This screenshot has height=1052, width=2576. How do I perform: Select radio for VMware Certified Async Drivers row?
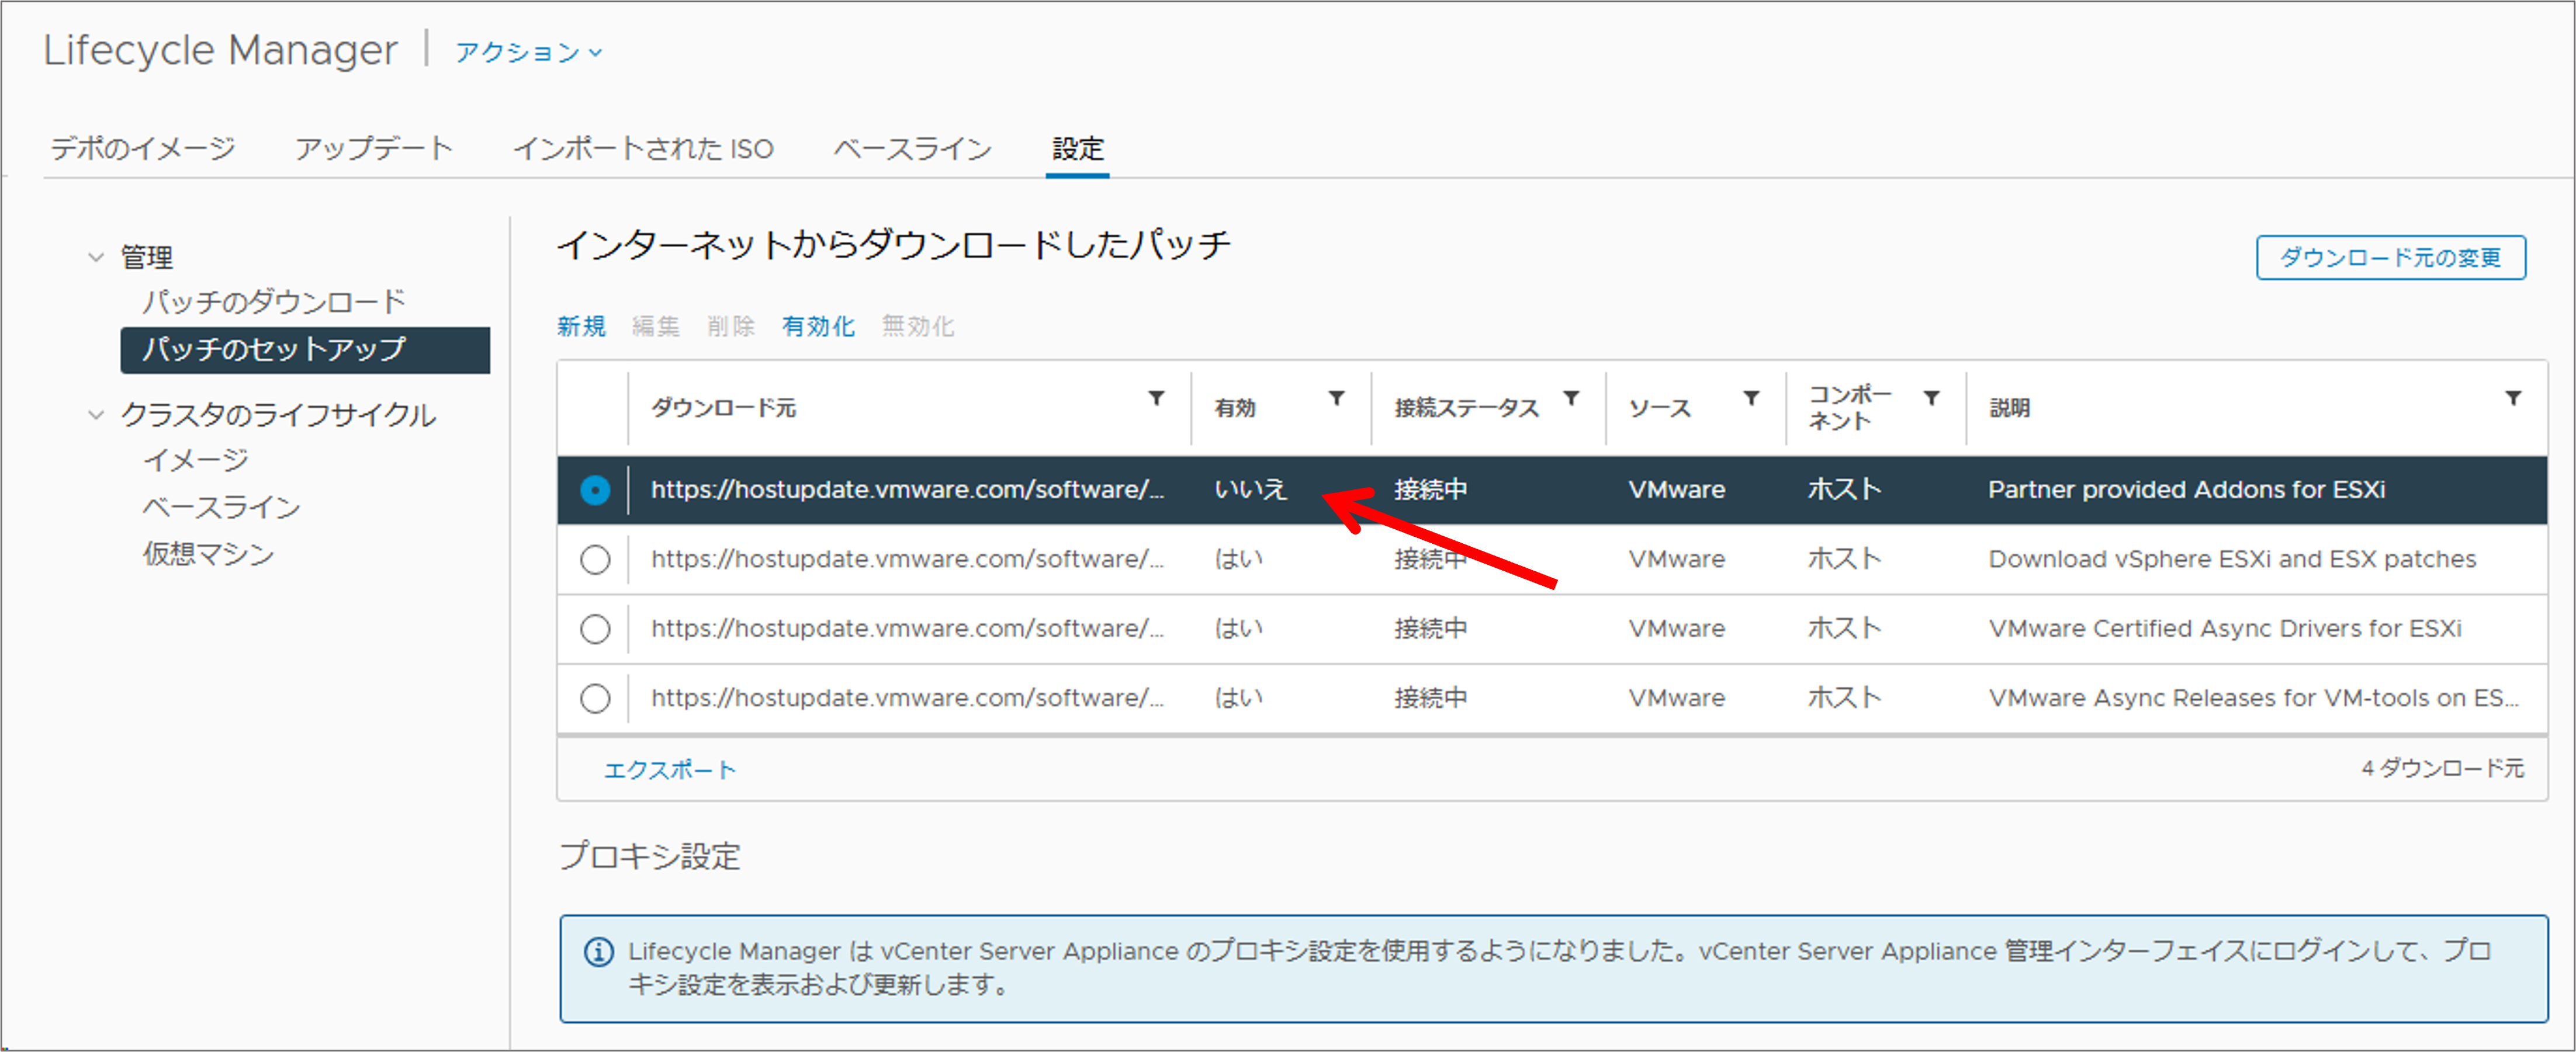(x=595, y=629)
